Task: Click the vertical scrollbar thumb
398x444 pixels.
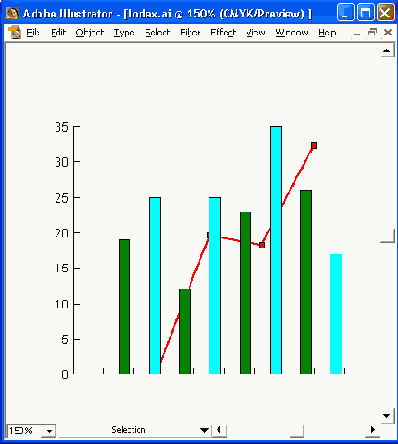Action: coord(388,236)
